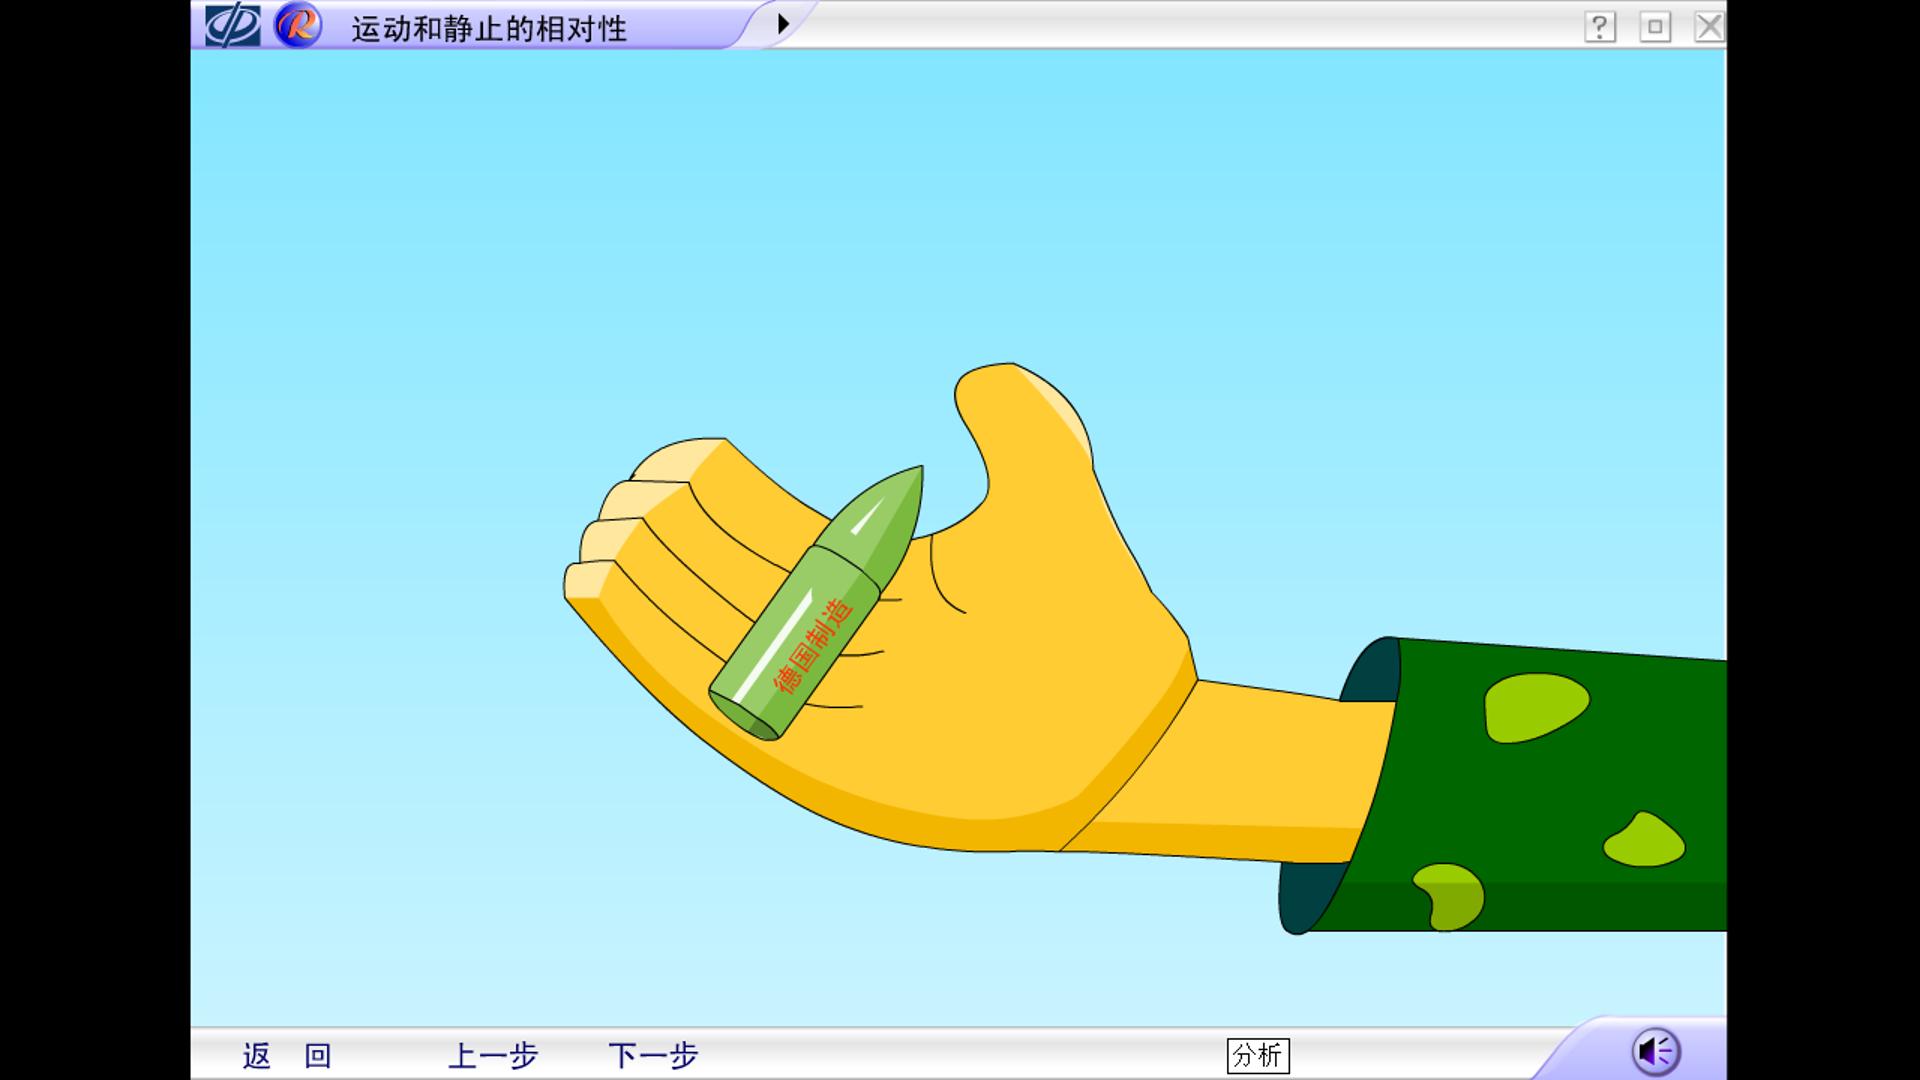Viewport: 1920px width, 1080px height.
Task: Click 返回 to go back
Action: coord(287,1056)
